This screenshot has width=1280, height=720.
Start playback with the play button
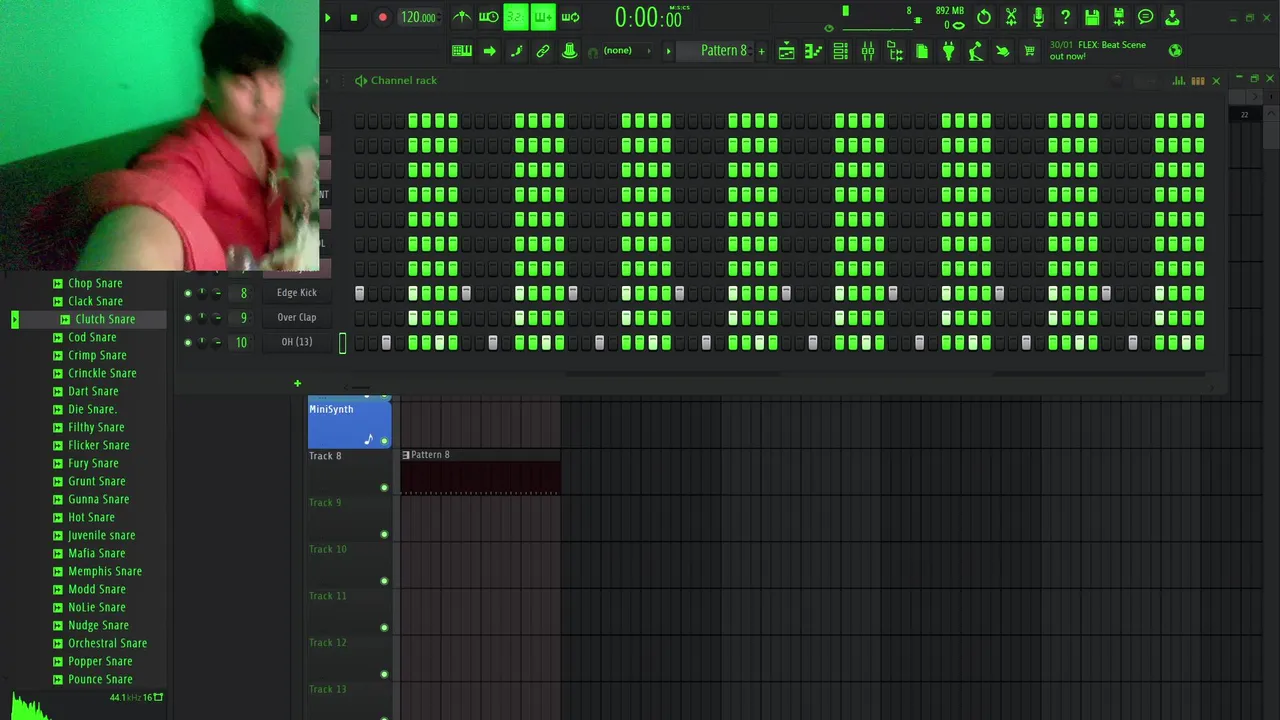(327, 17)
